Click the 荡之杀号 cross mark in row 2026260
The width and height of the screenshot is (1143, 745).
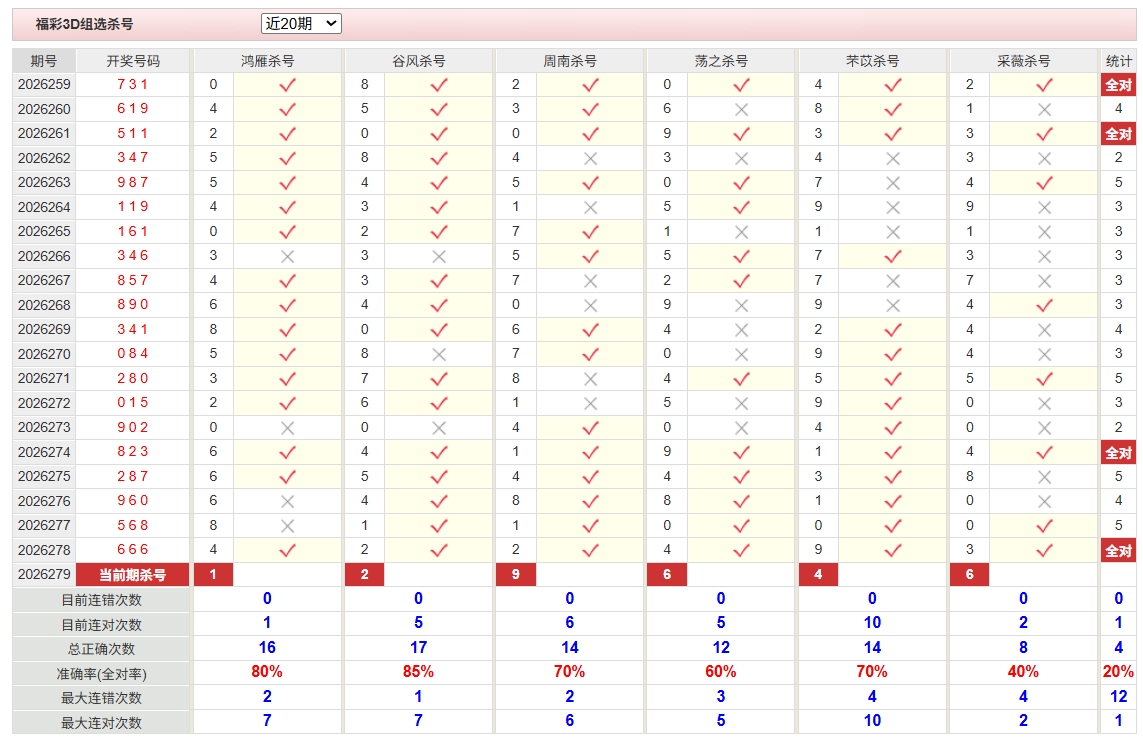pos(741,110)
